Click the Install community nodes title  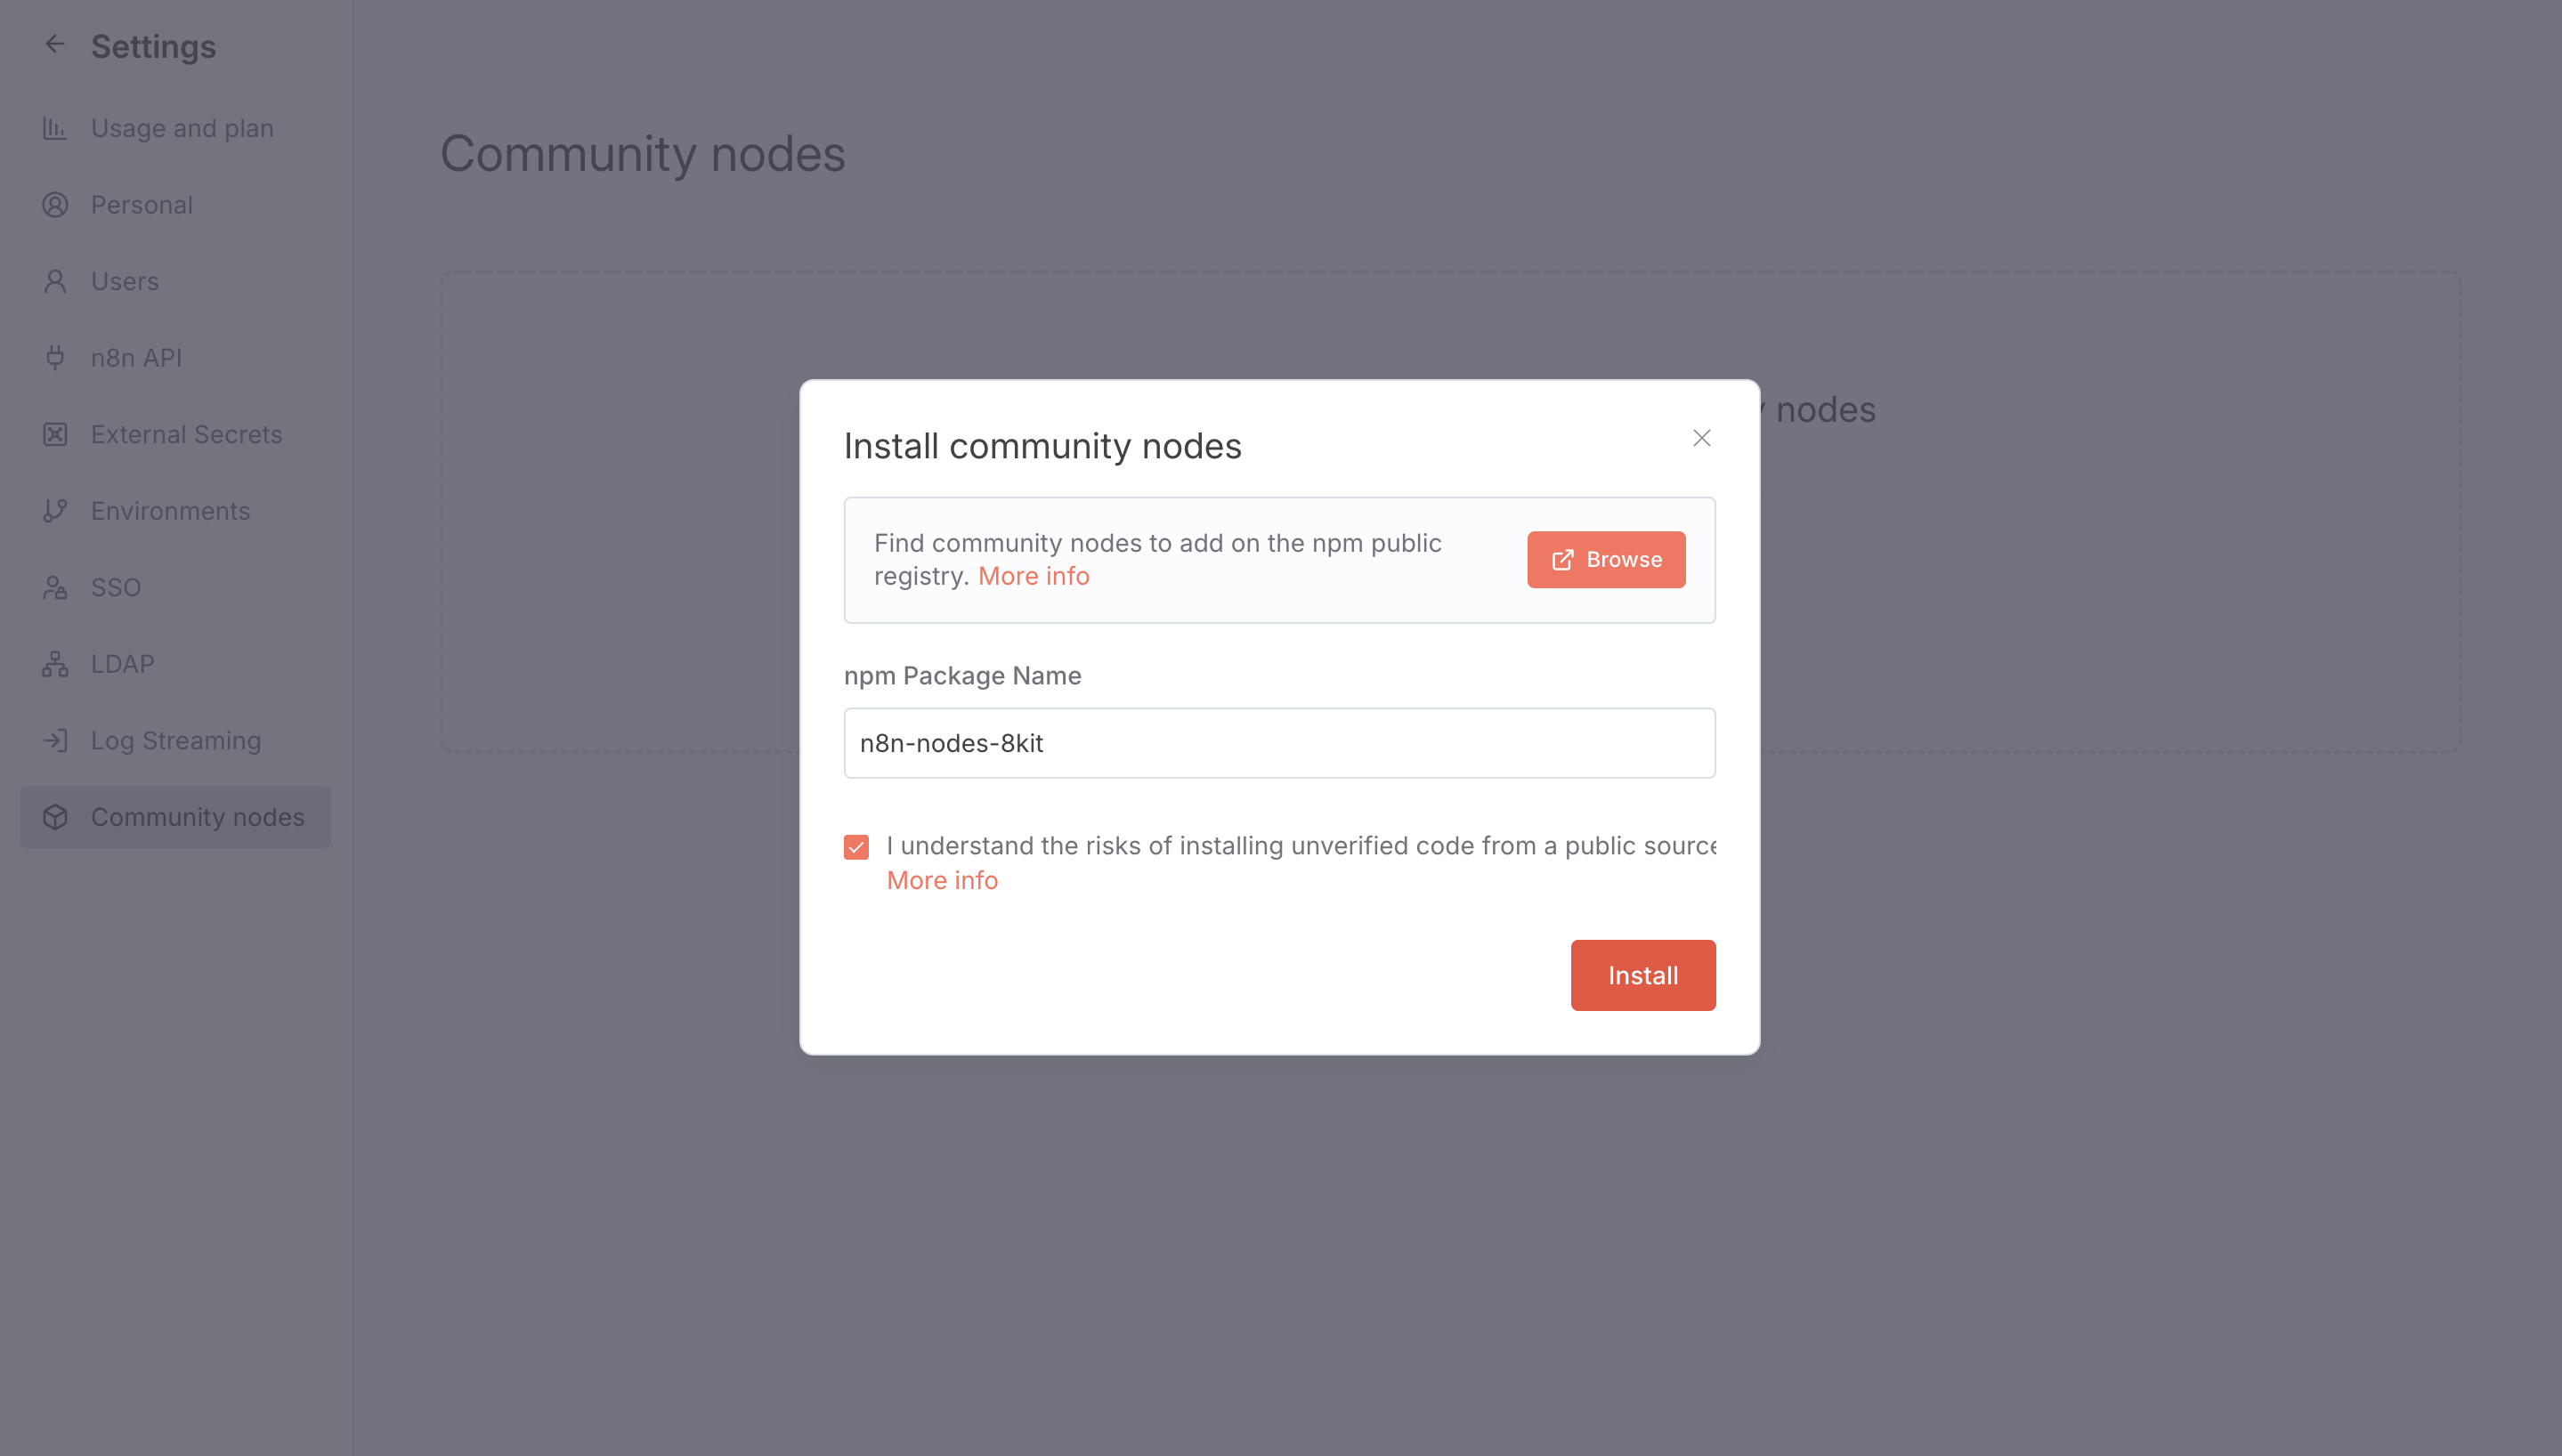pyautogui.click(x=1042, y=446)
